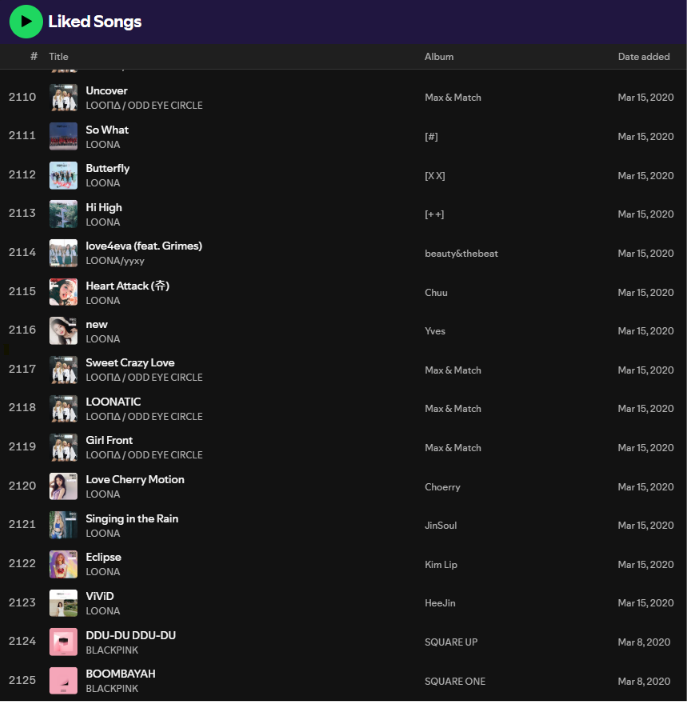
Task: Open the album link Yves
Action: pos(435,331)
